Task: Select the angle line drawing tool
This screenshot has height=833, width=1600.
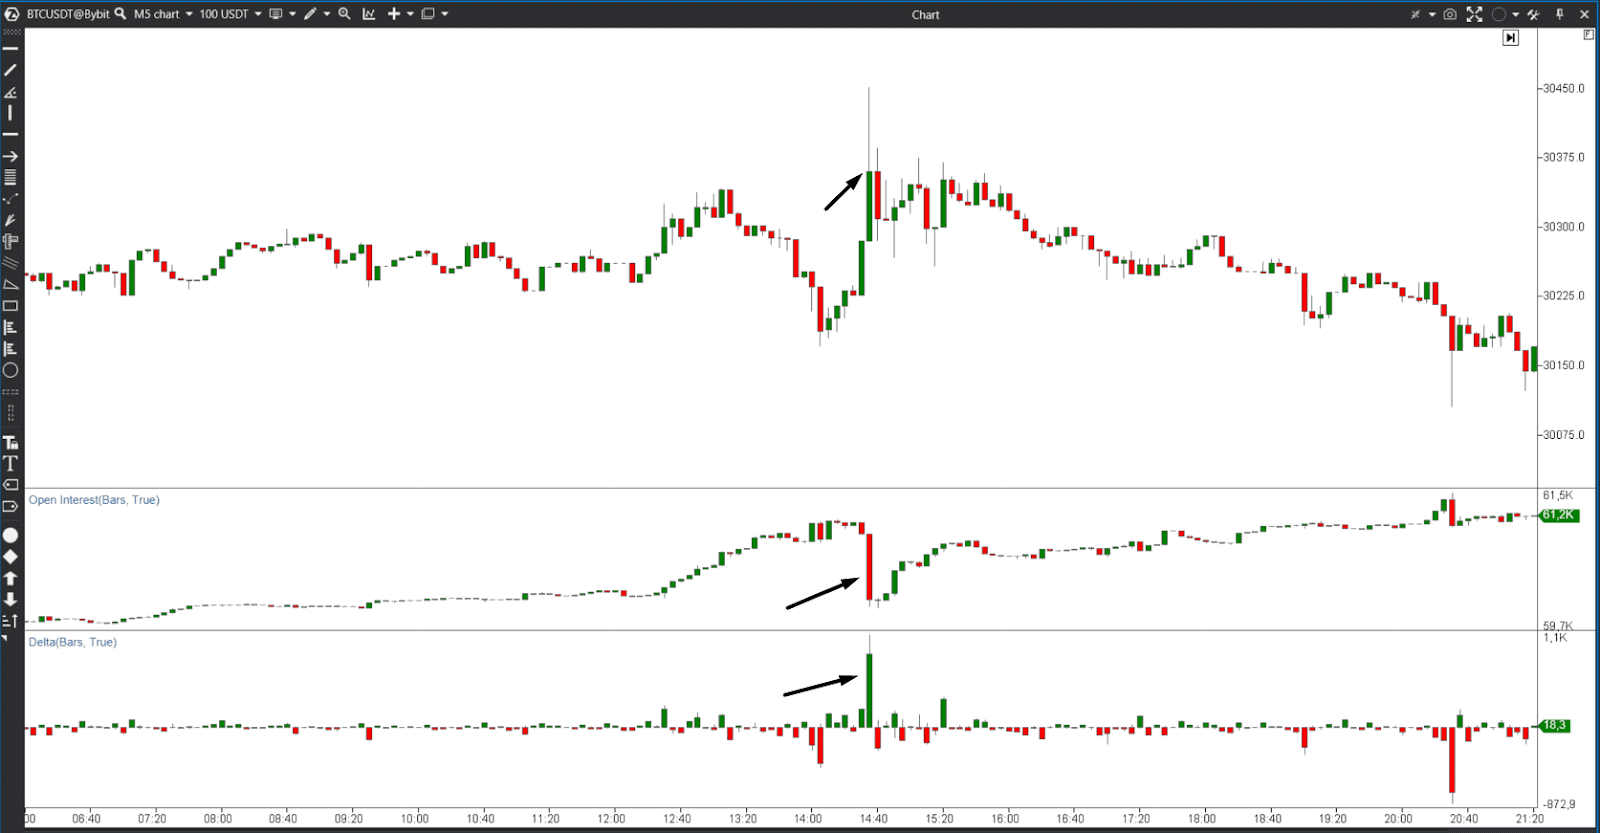Action: pyautogui.click(x=10, y=92)
